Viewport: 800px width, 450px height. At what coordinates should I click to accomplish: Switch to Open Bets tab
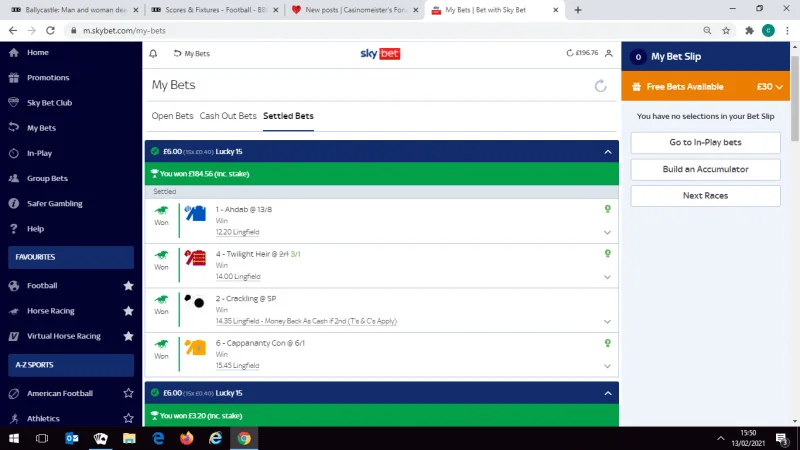[172, 116]
